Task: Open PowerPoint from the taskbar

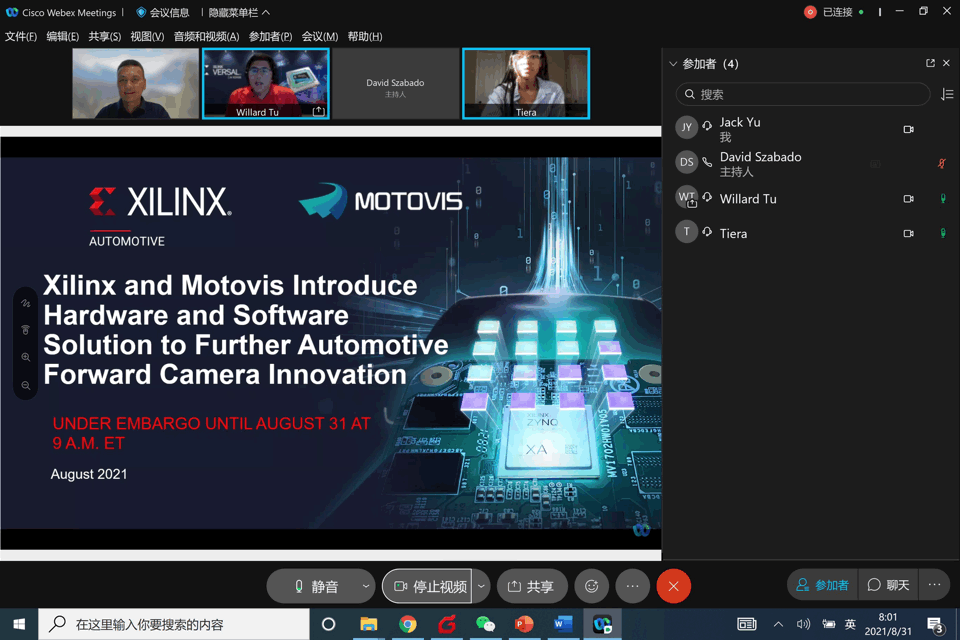Action: click(524, 624)
